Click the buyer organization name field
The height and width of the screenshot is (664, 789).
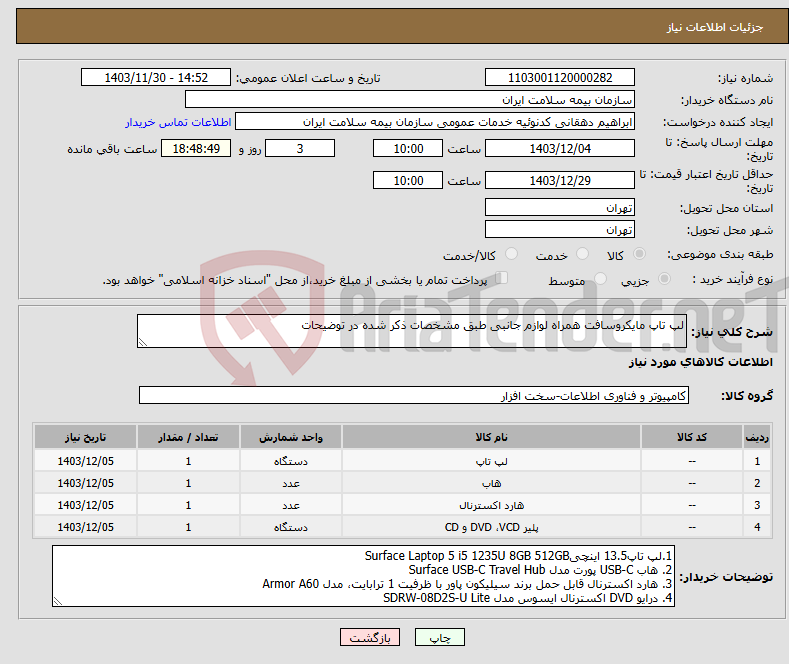(x=410, y=100)
